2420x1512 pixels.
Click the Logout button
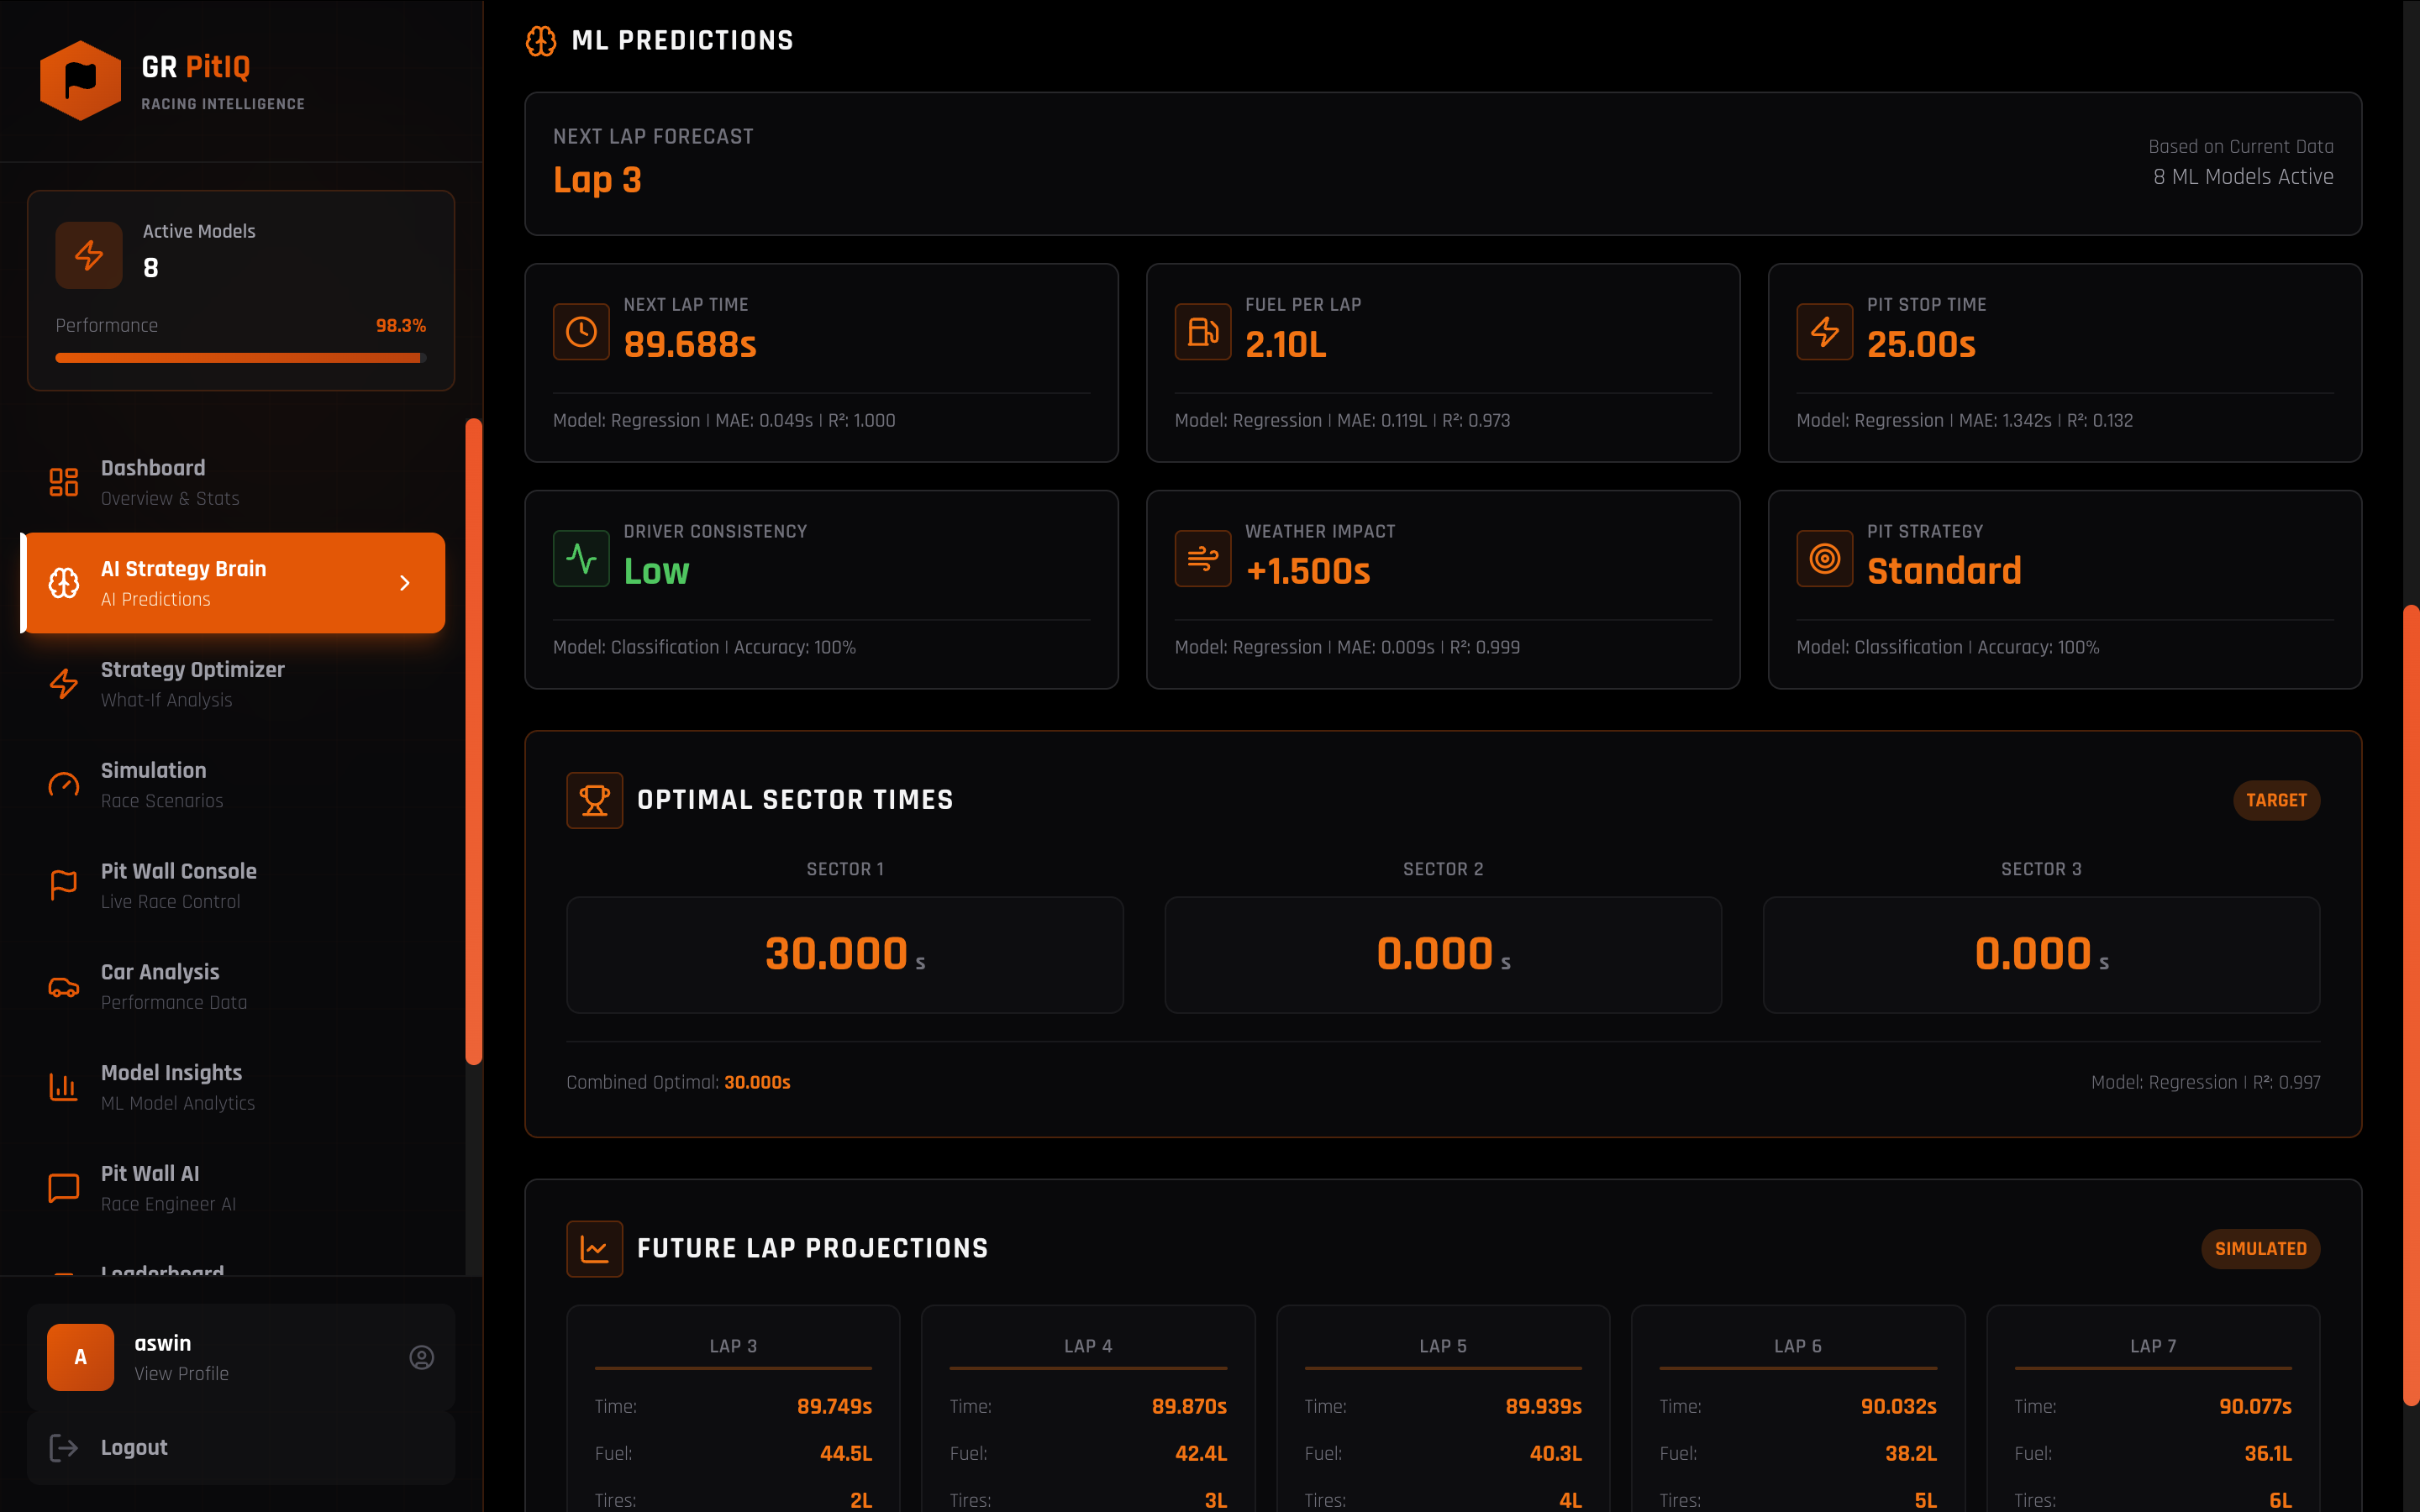(134, 1447)
